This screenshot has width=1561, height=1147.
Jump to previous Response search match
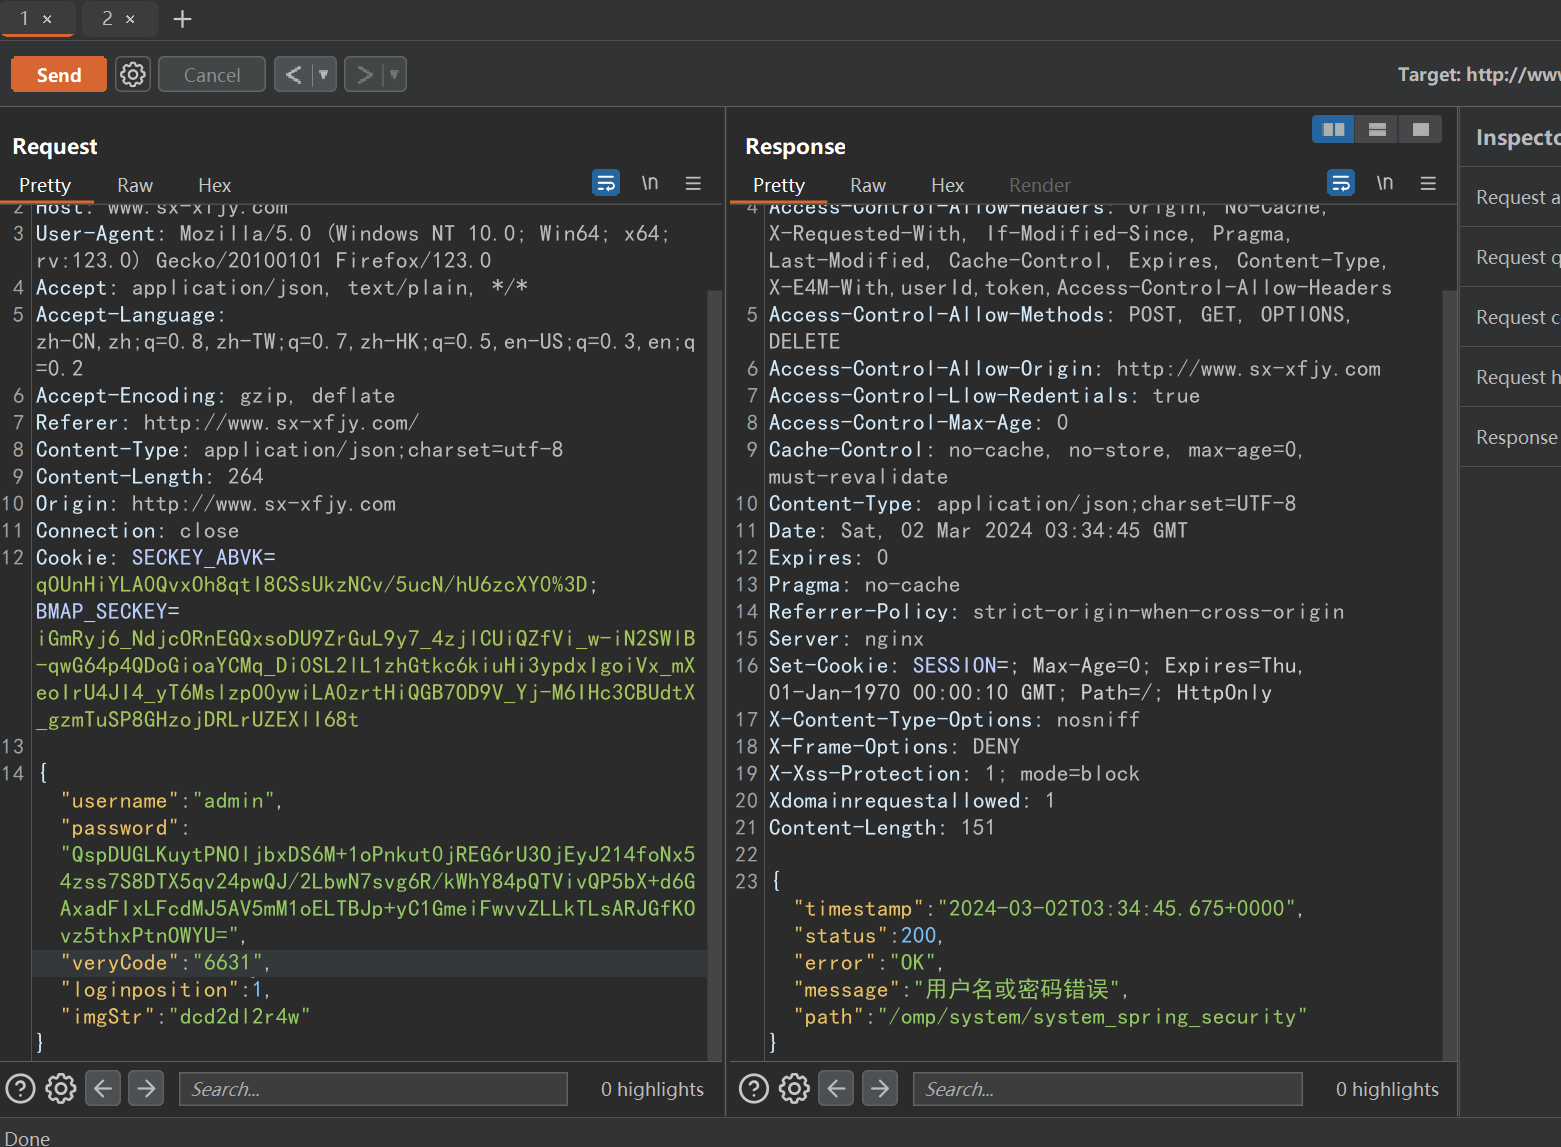(x=837, y=1088)
